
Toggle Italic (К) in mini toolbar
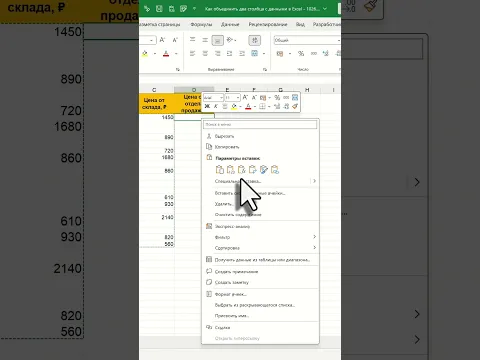click(216, 106)
